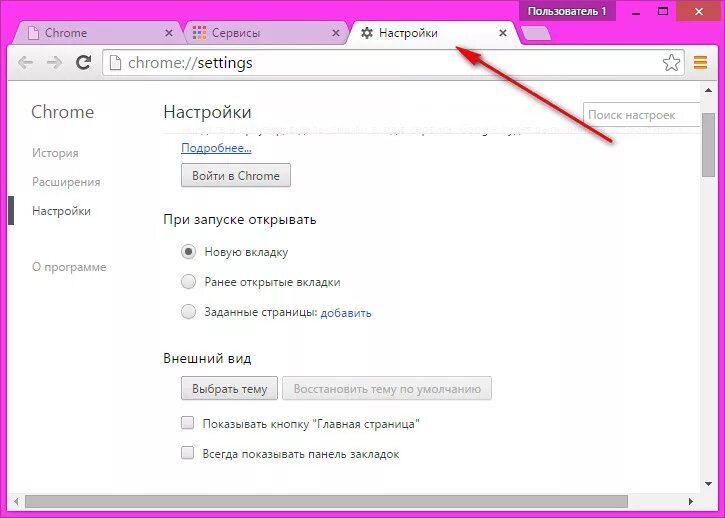The width and height of the screenshot is (725, 518).
Task: Click the При запуске открывать heading
Action: pyautogui.click(x=240, y=219)
